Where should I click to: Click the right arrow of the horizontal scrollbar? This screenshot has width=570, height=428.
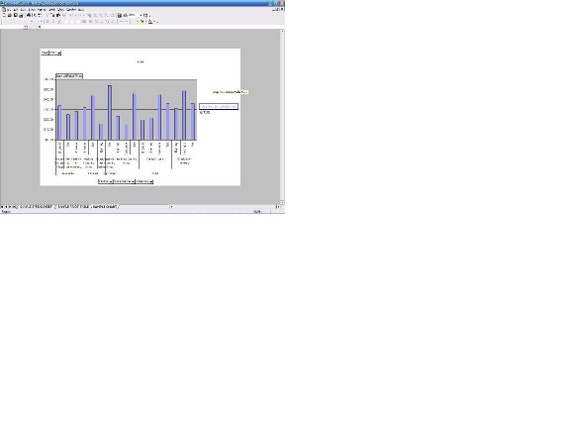pyautogui.click(x=278, y=207)
